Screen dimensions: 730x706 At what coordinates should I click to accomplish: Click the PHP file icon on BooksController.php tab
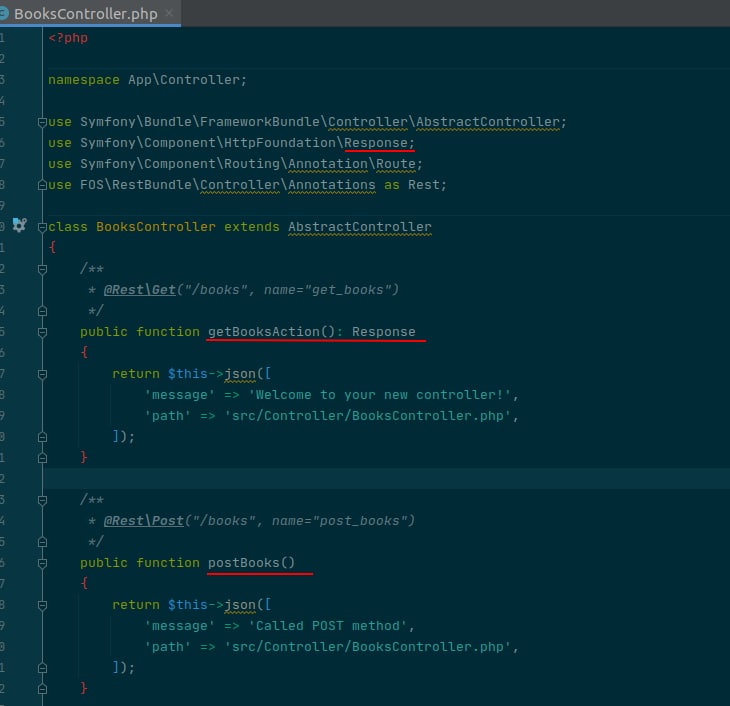coord(4,14)
